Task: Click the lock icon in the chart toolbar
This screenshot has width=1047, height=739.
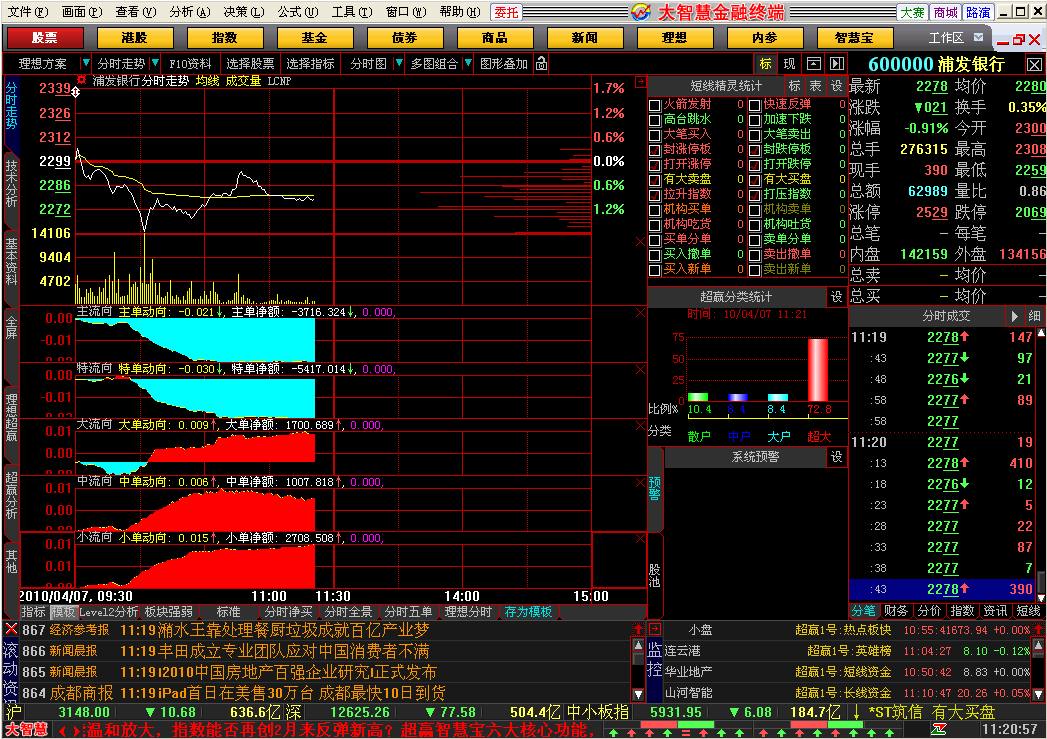Action: (x=542, y=63)
